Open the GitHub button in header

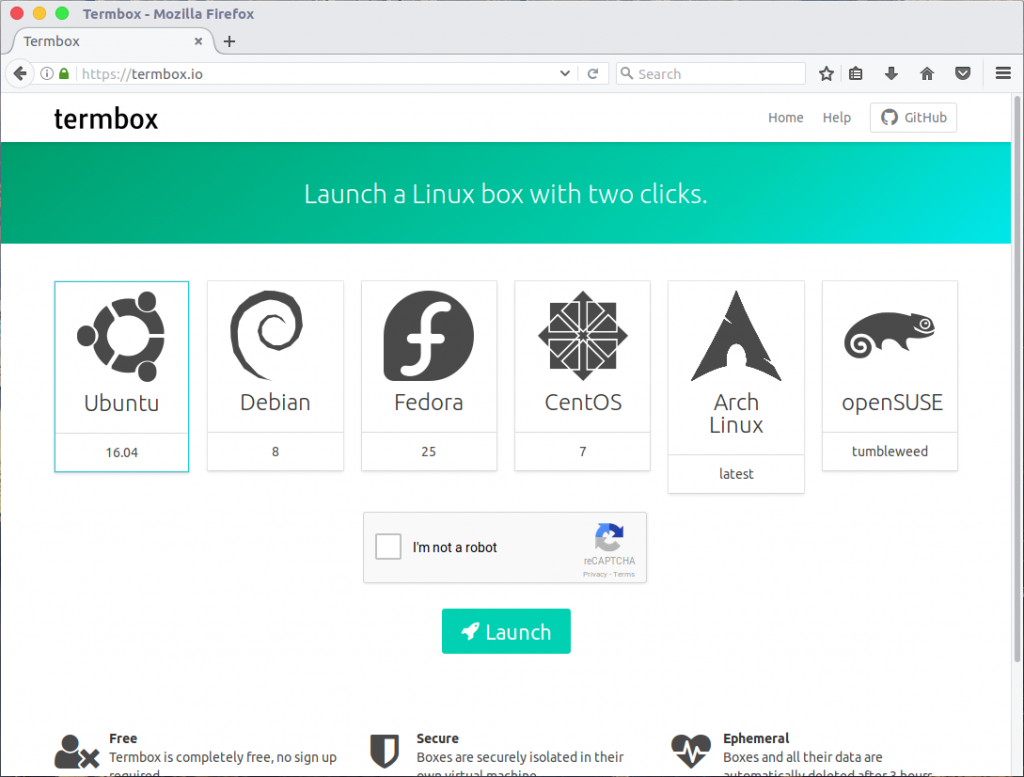tap(913, 118)
